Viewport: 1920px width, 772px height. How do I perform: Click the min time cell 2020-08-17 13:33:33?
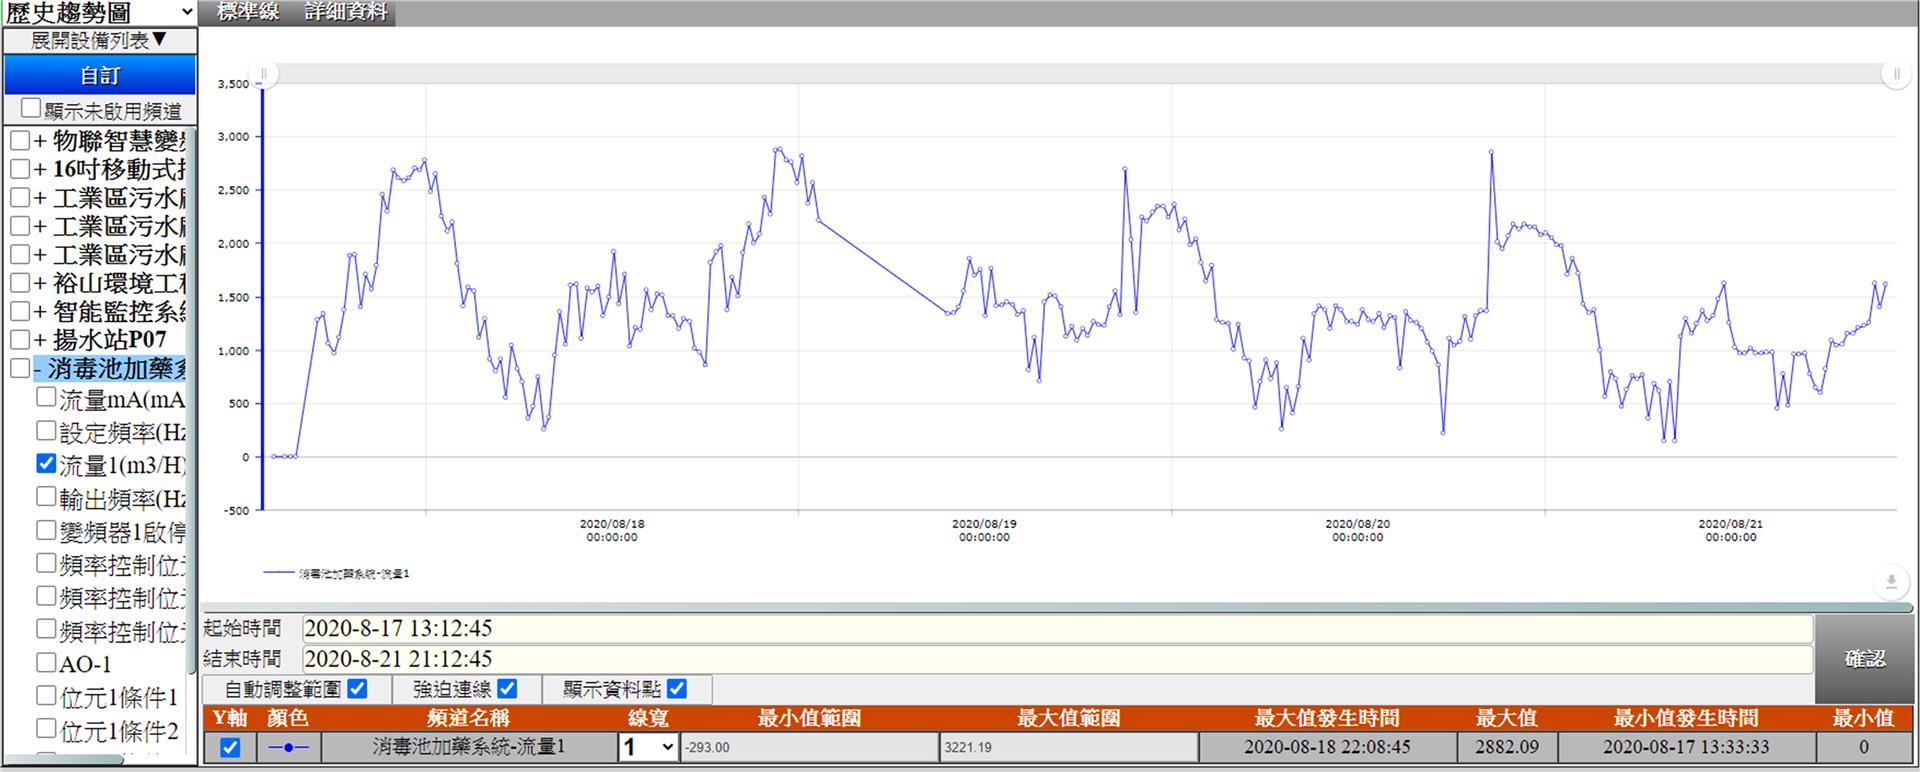pyautogui.click(x=1686, y=747)
